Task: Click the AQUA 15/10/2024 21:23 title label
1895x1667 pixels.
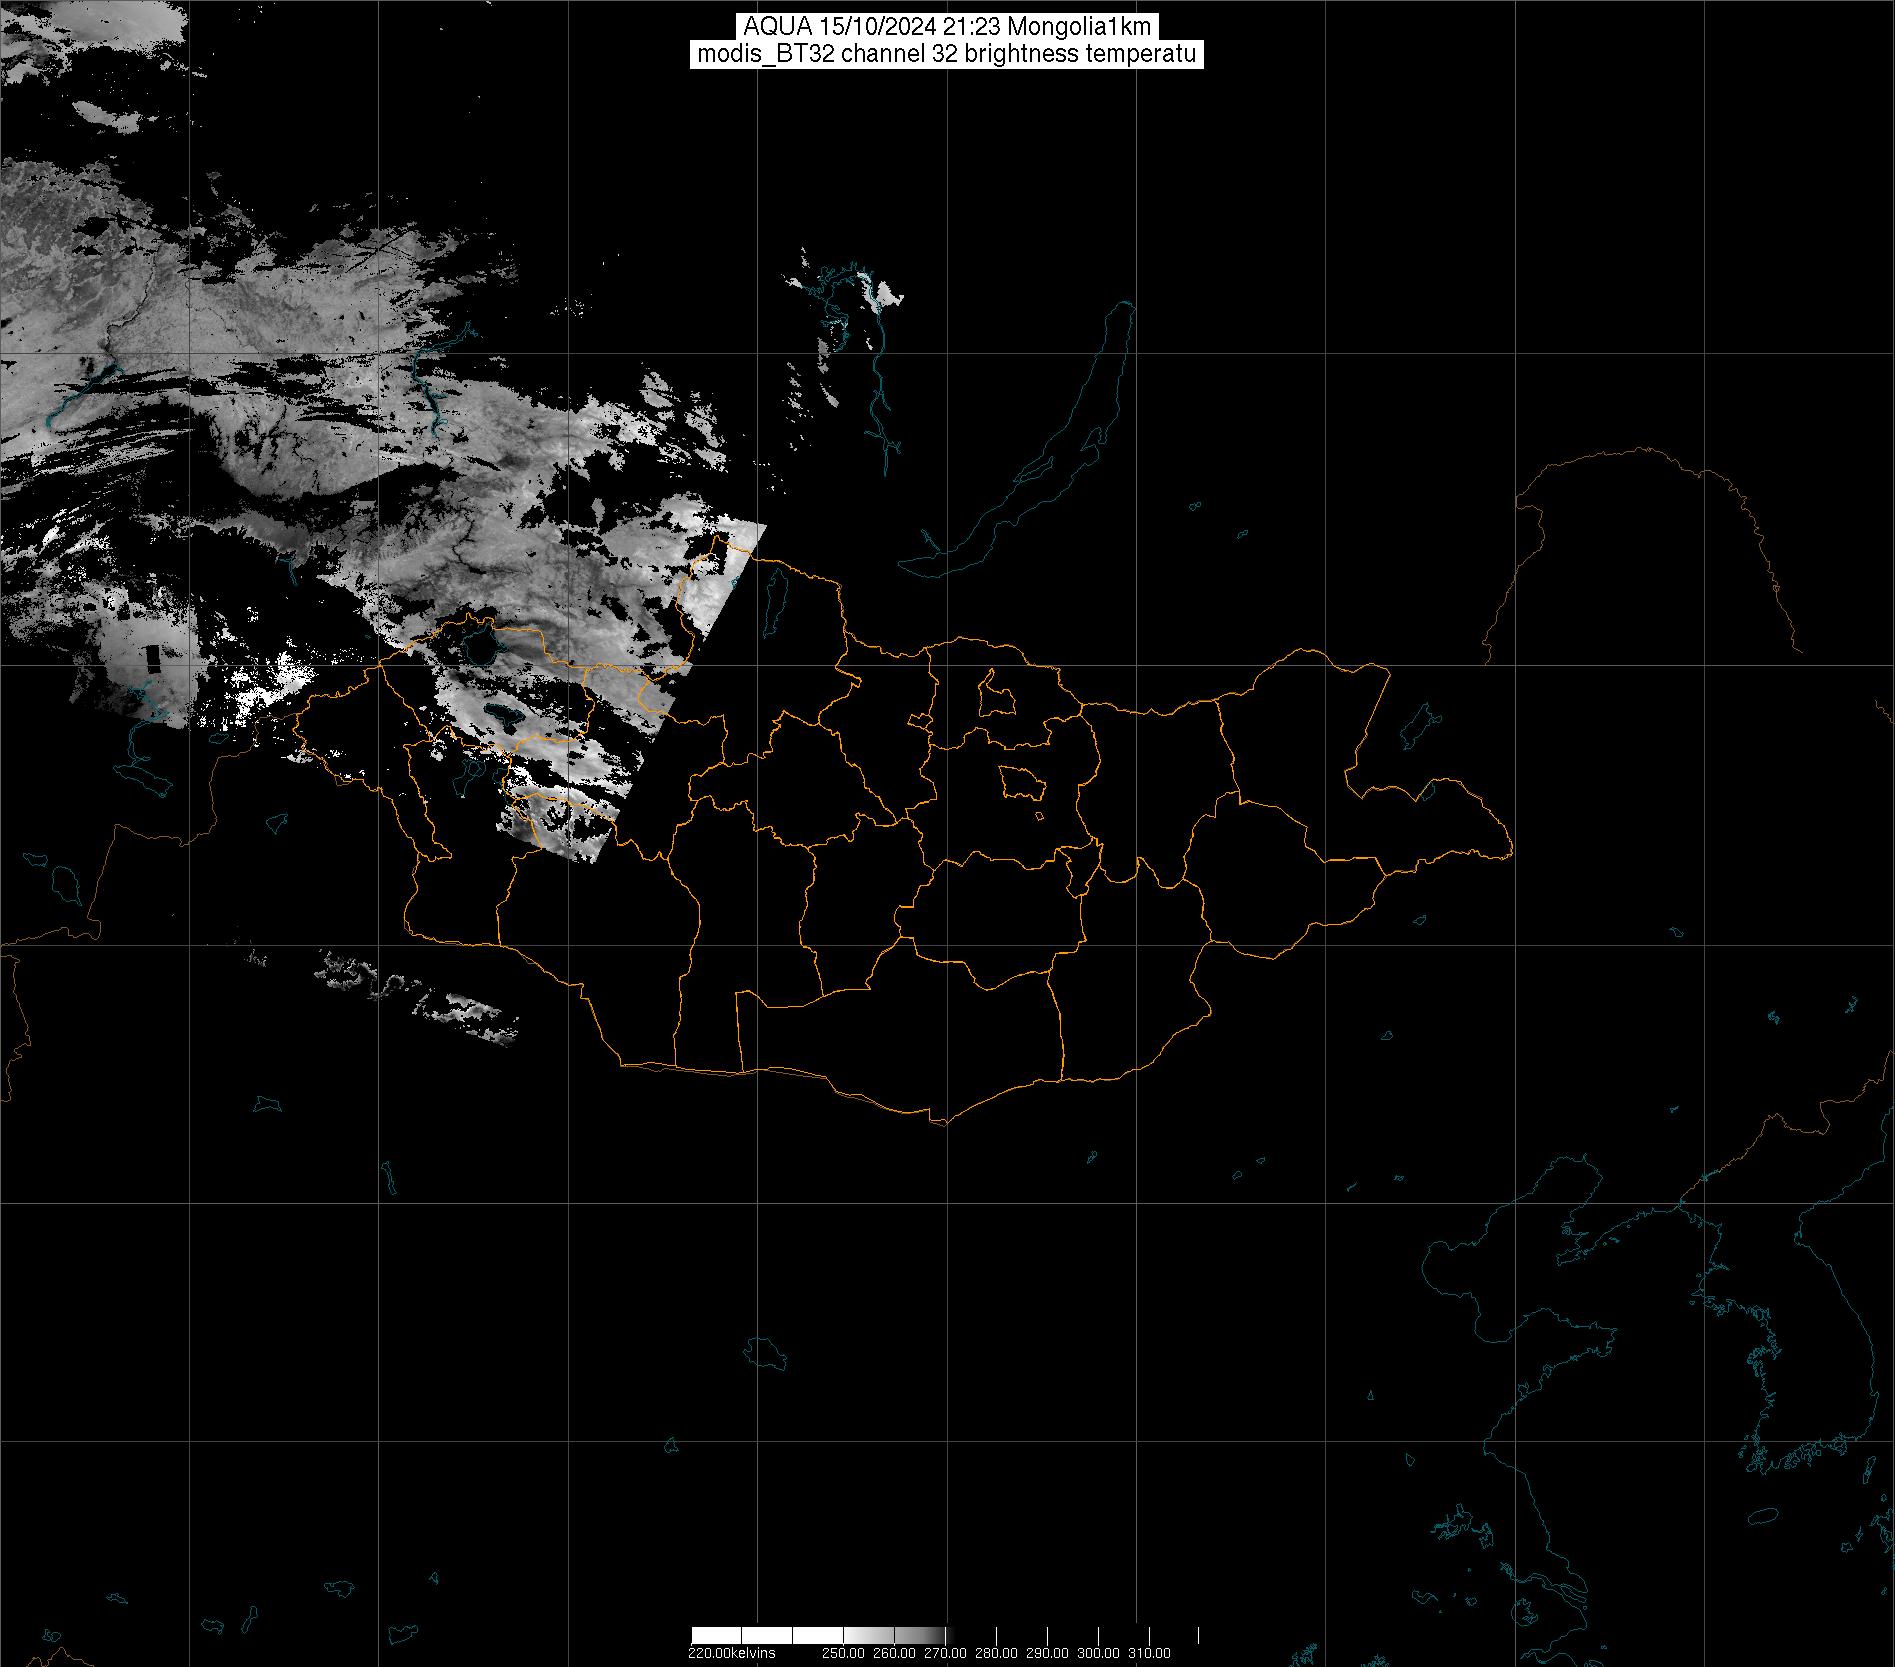Action: 946,27
